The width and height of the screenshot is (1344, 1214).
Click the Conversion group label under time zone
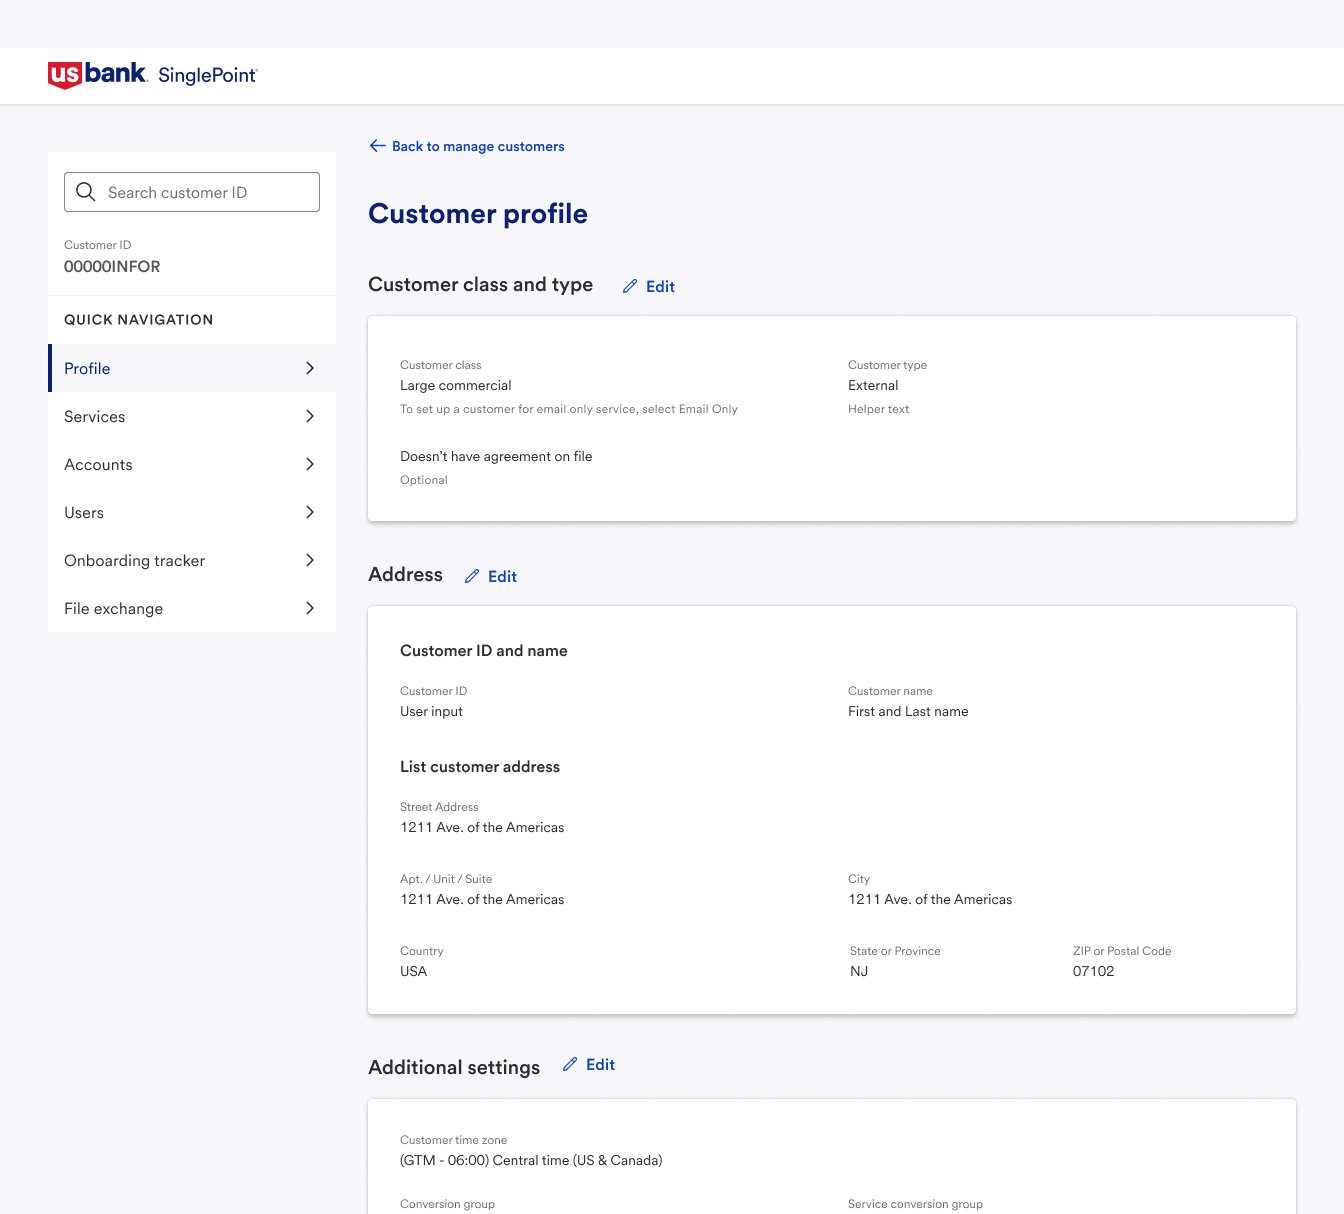(x=447, y=1204)
